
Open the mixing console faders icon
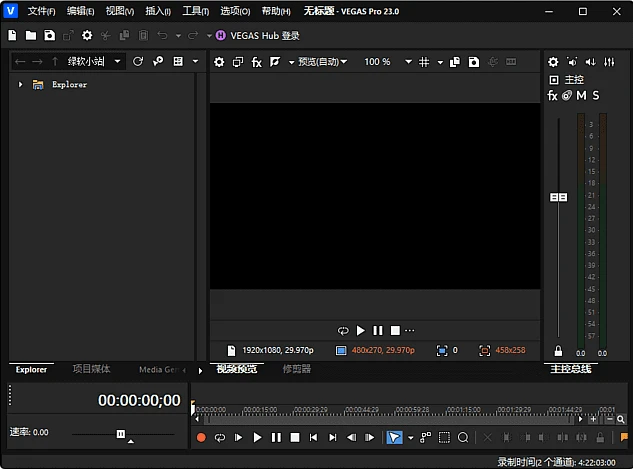(x=609, y=62)
